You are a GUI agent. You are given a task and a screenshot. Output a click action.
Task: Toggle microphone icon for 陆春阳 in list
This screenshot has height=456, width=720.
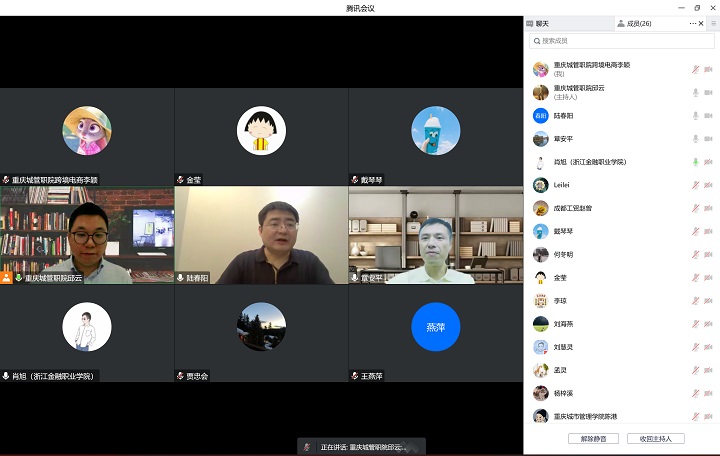click(695, 115)
